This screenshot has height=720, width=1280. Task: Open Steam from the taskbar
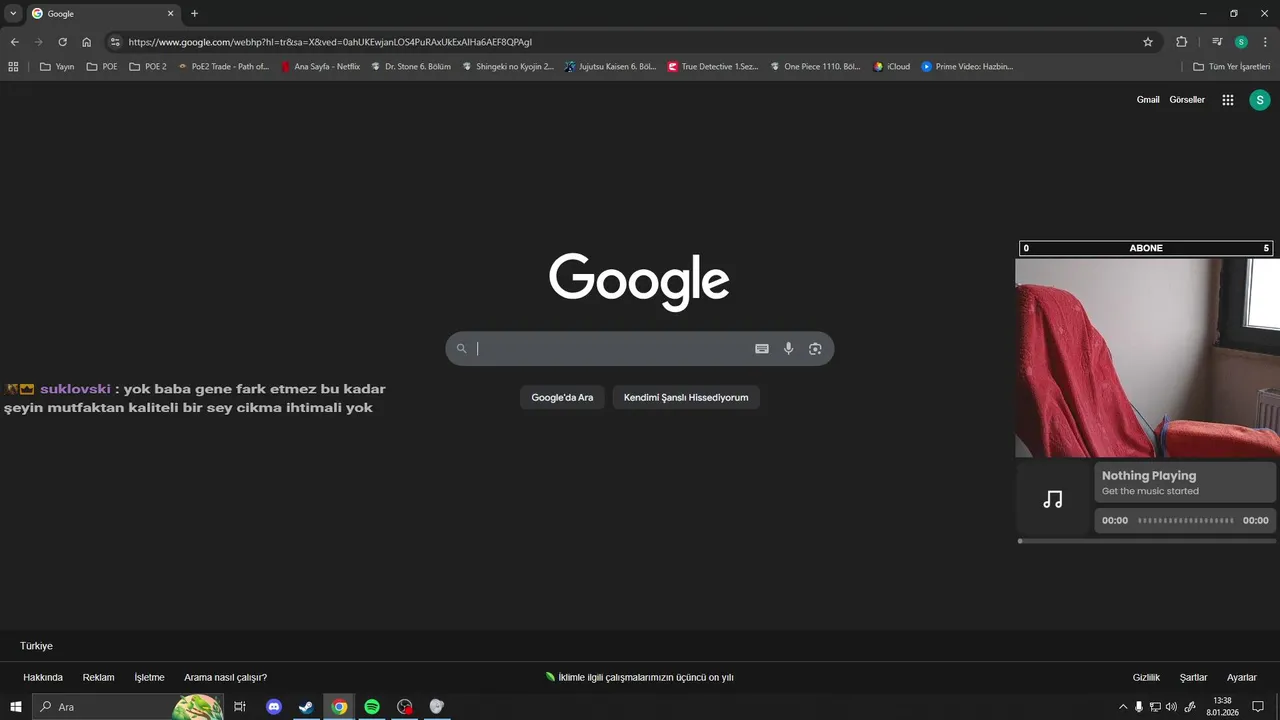pyautogui.click(x=306, y=707)
